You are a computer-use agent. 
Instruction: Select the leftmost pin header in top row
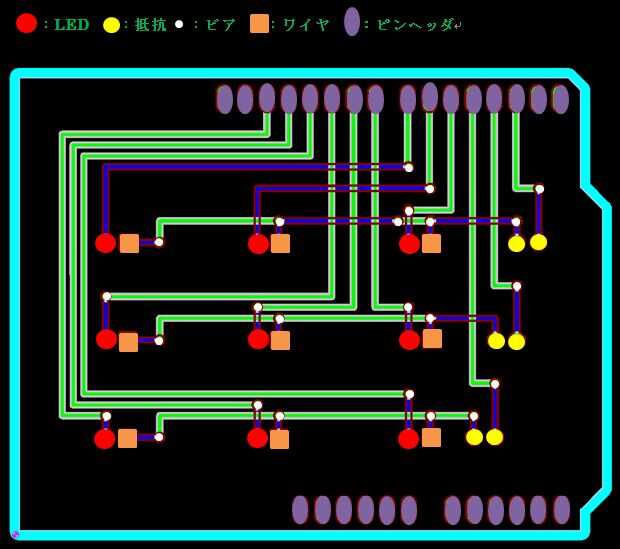(x=224, y=99)
